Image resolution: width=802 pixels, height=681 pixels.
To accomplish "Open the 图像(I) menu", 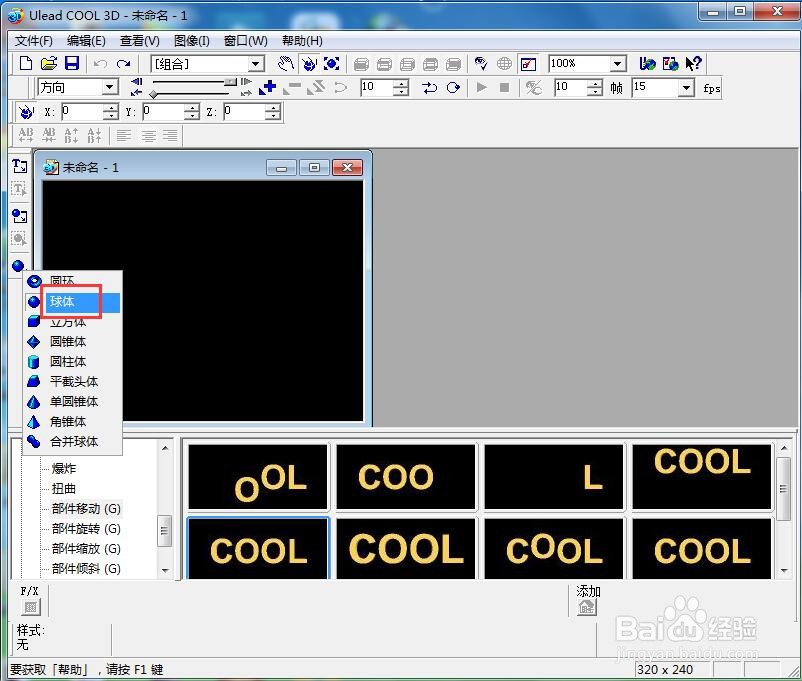I will pos(191,41).
